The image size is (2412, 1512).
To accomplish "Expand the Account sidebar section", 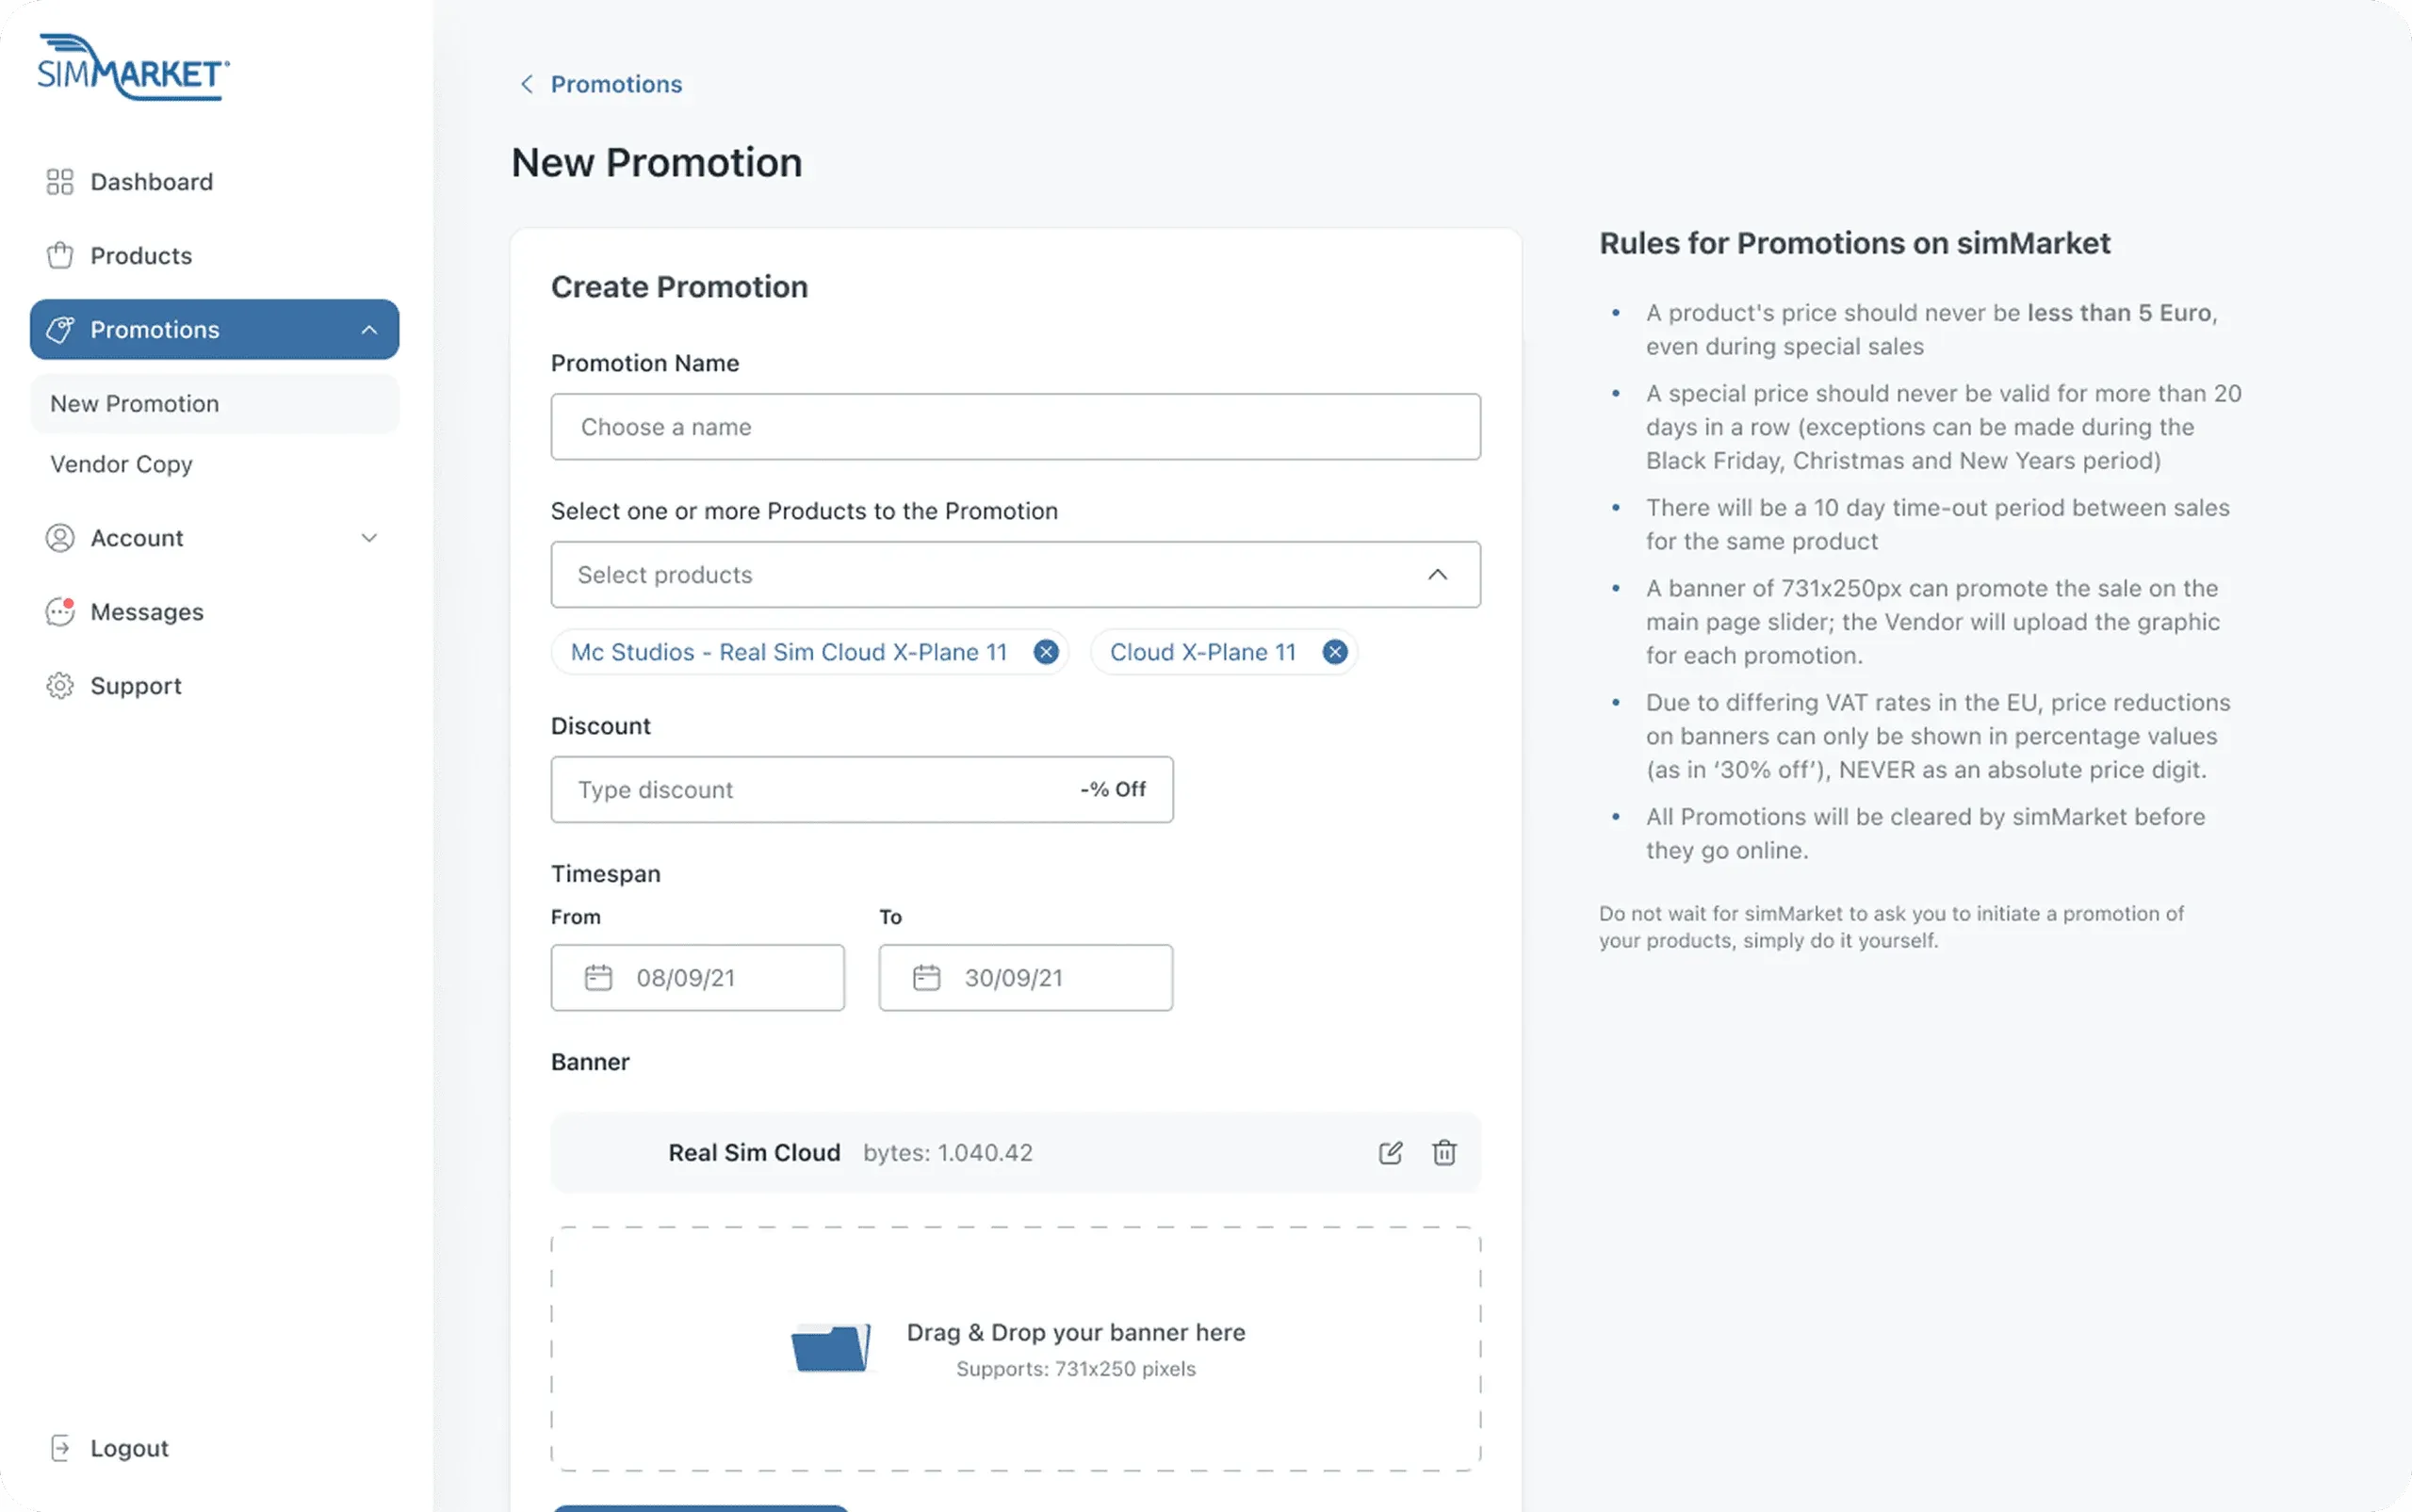I will [x=369, y=538].
